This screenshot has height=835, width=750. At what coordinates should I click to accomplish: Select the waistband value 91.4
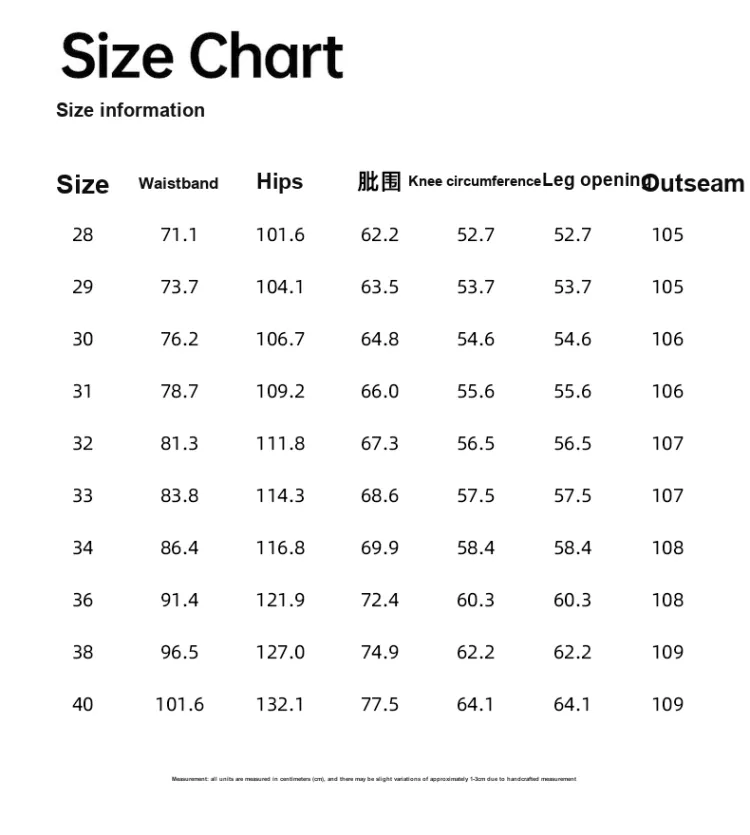coord(179,600)
